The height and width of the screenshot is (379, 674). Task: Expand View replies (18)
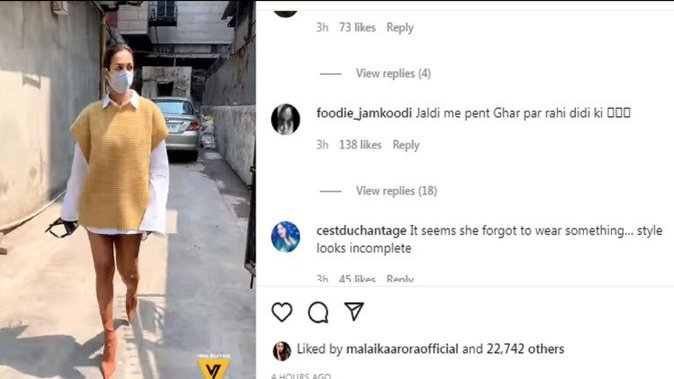pyautogui.click(x=396, y=191)
